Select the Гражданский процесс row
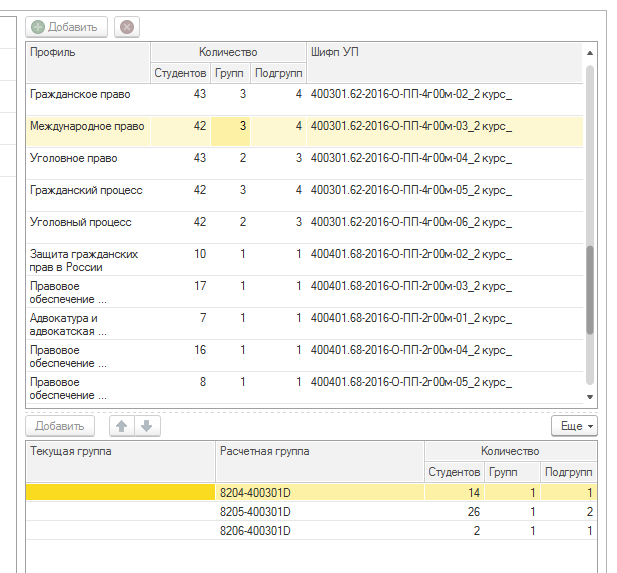Image resolution: width=617 pixels, height=573 pixels. pos(86,191)
